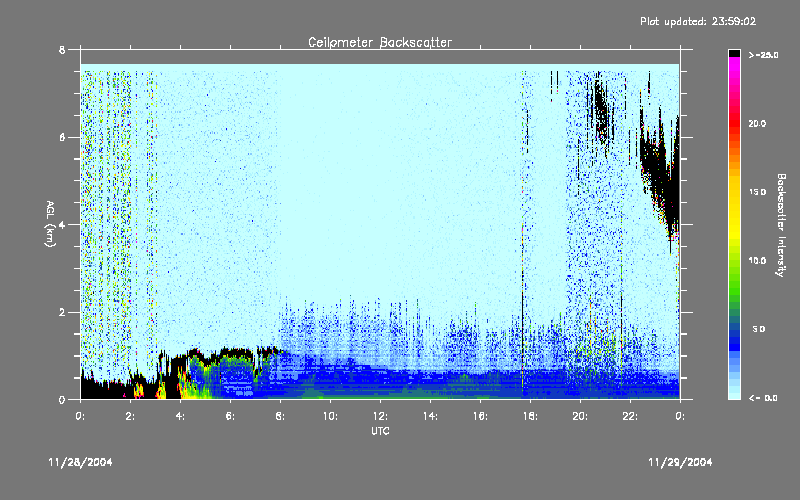Click the 'Plot updated: 23:59:02' timestamp

coord(698,21)
